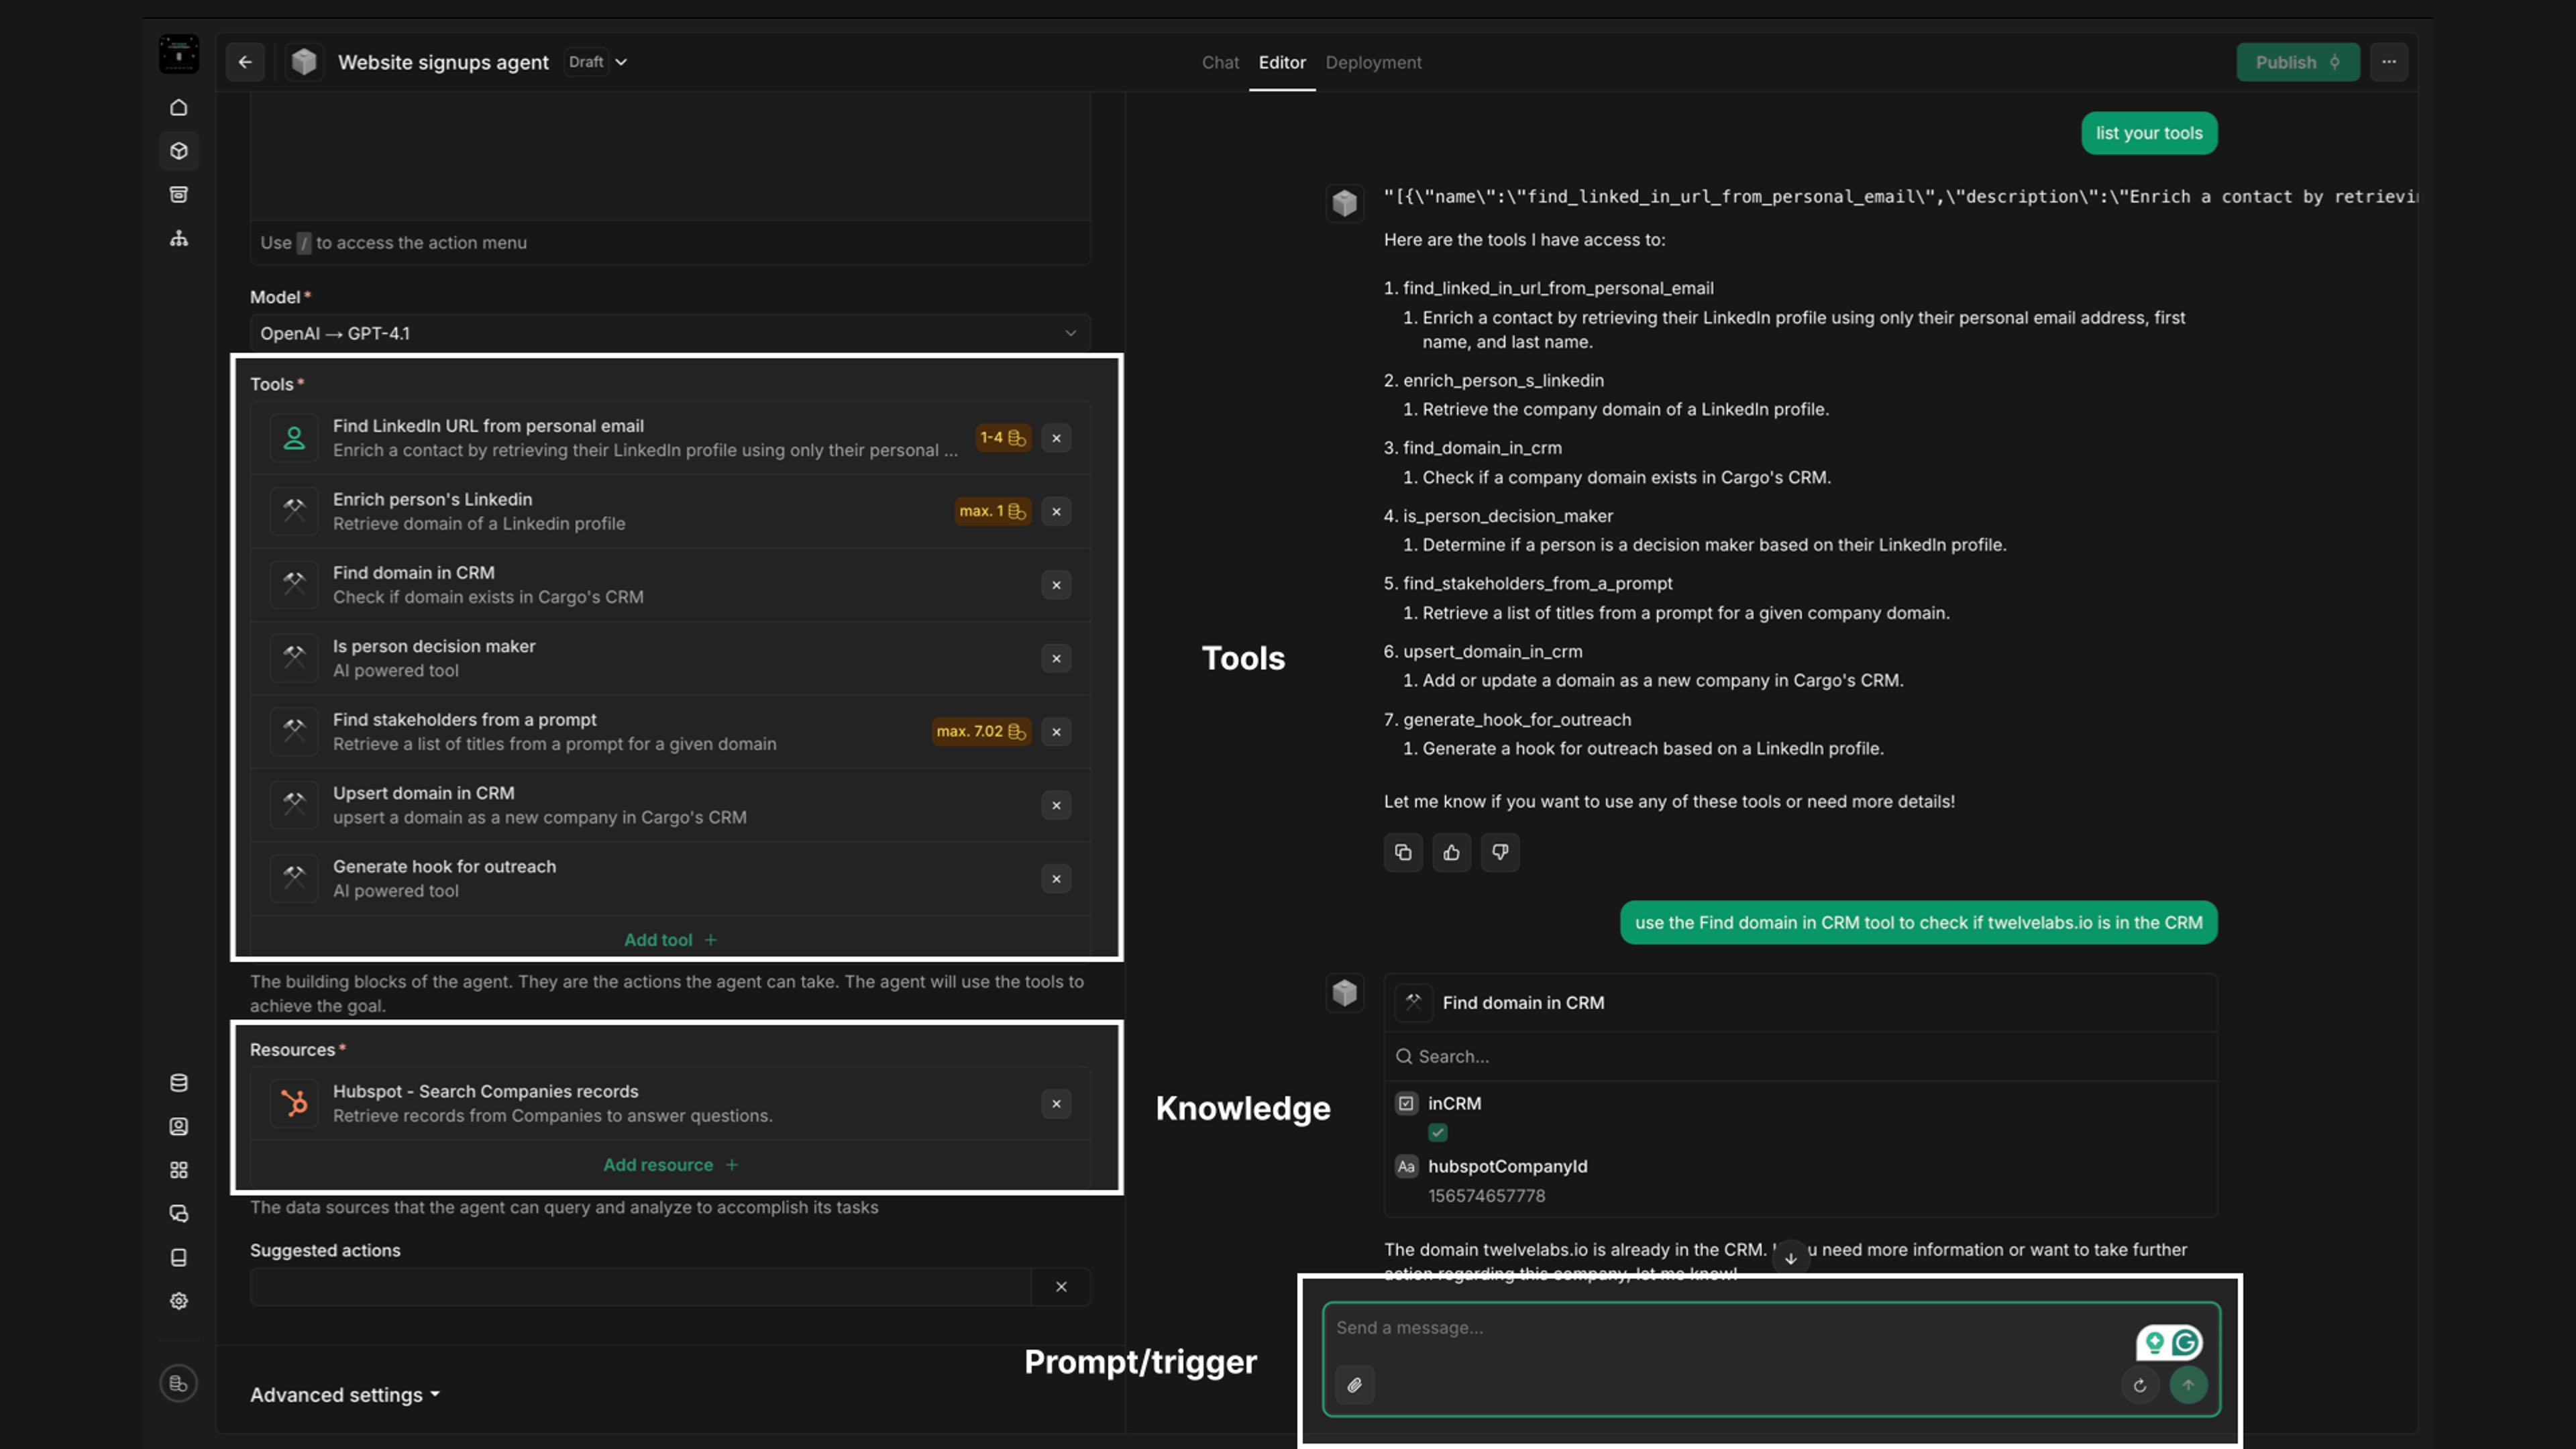Click the max. 1 credits badge

pos(992,512)
